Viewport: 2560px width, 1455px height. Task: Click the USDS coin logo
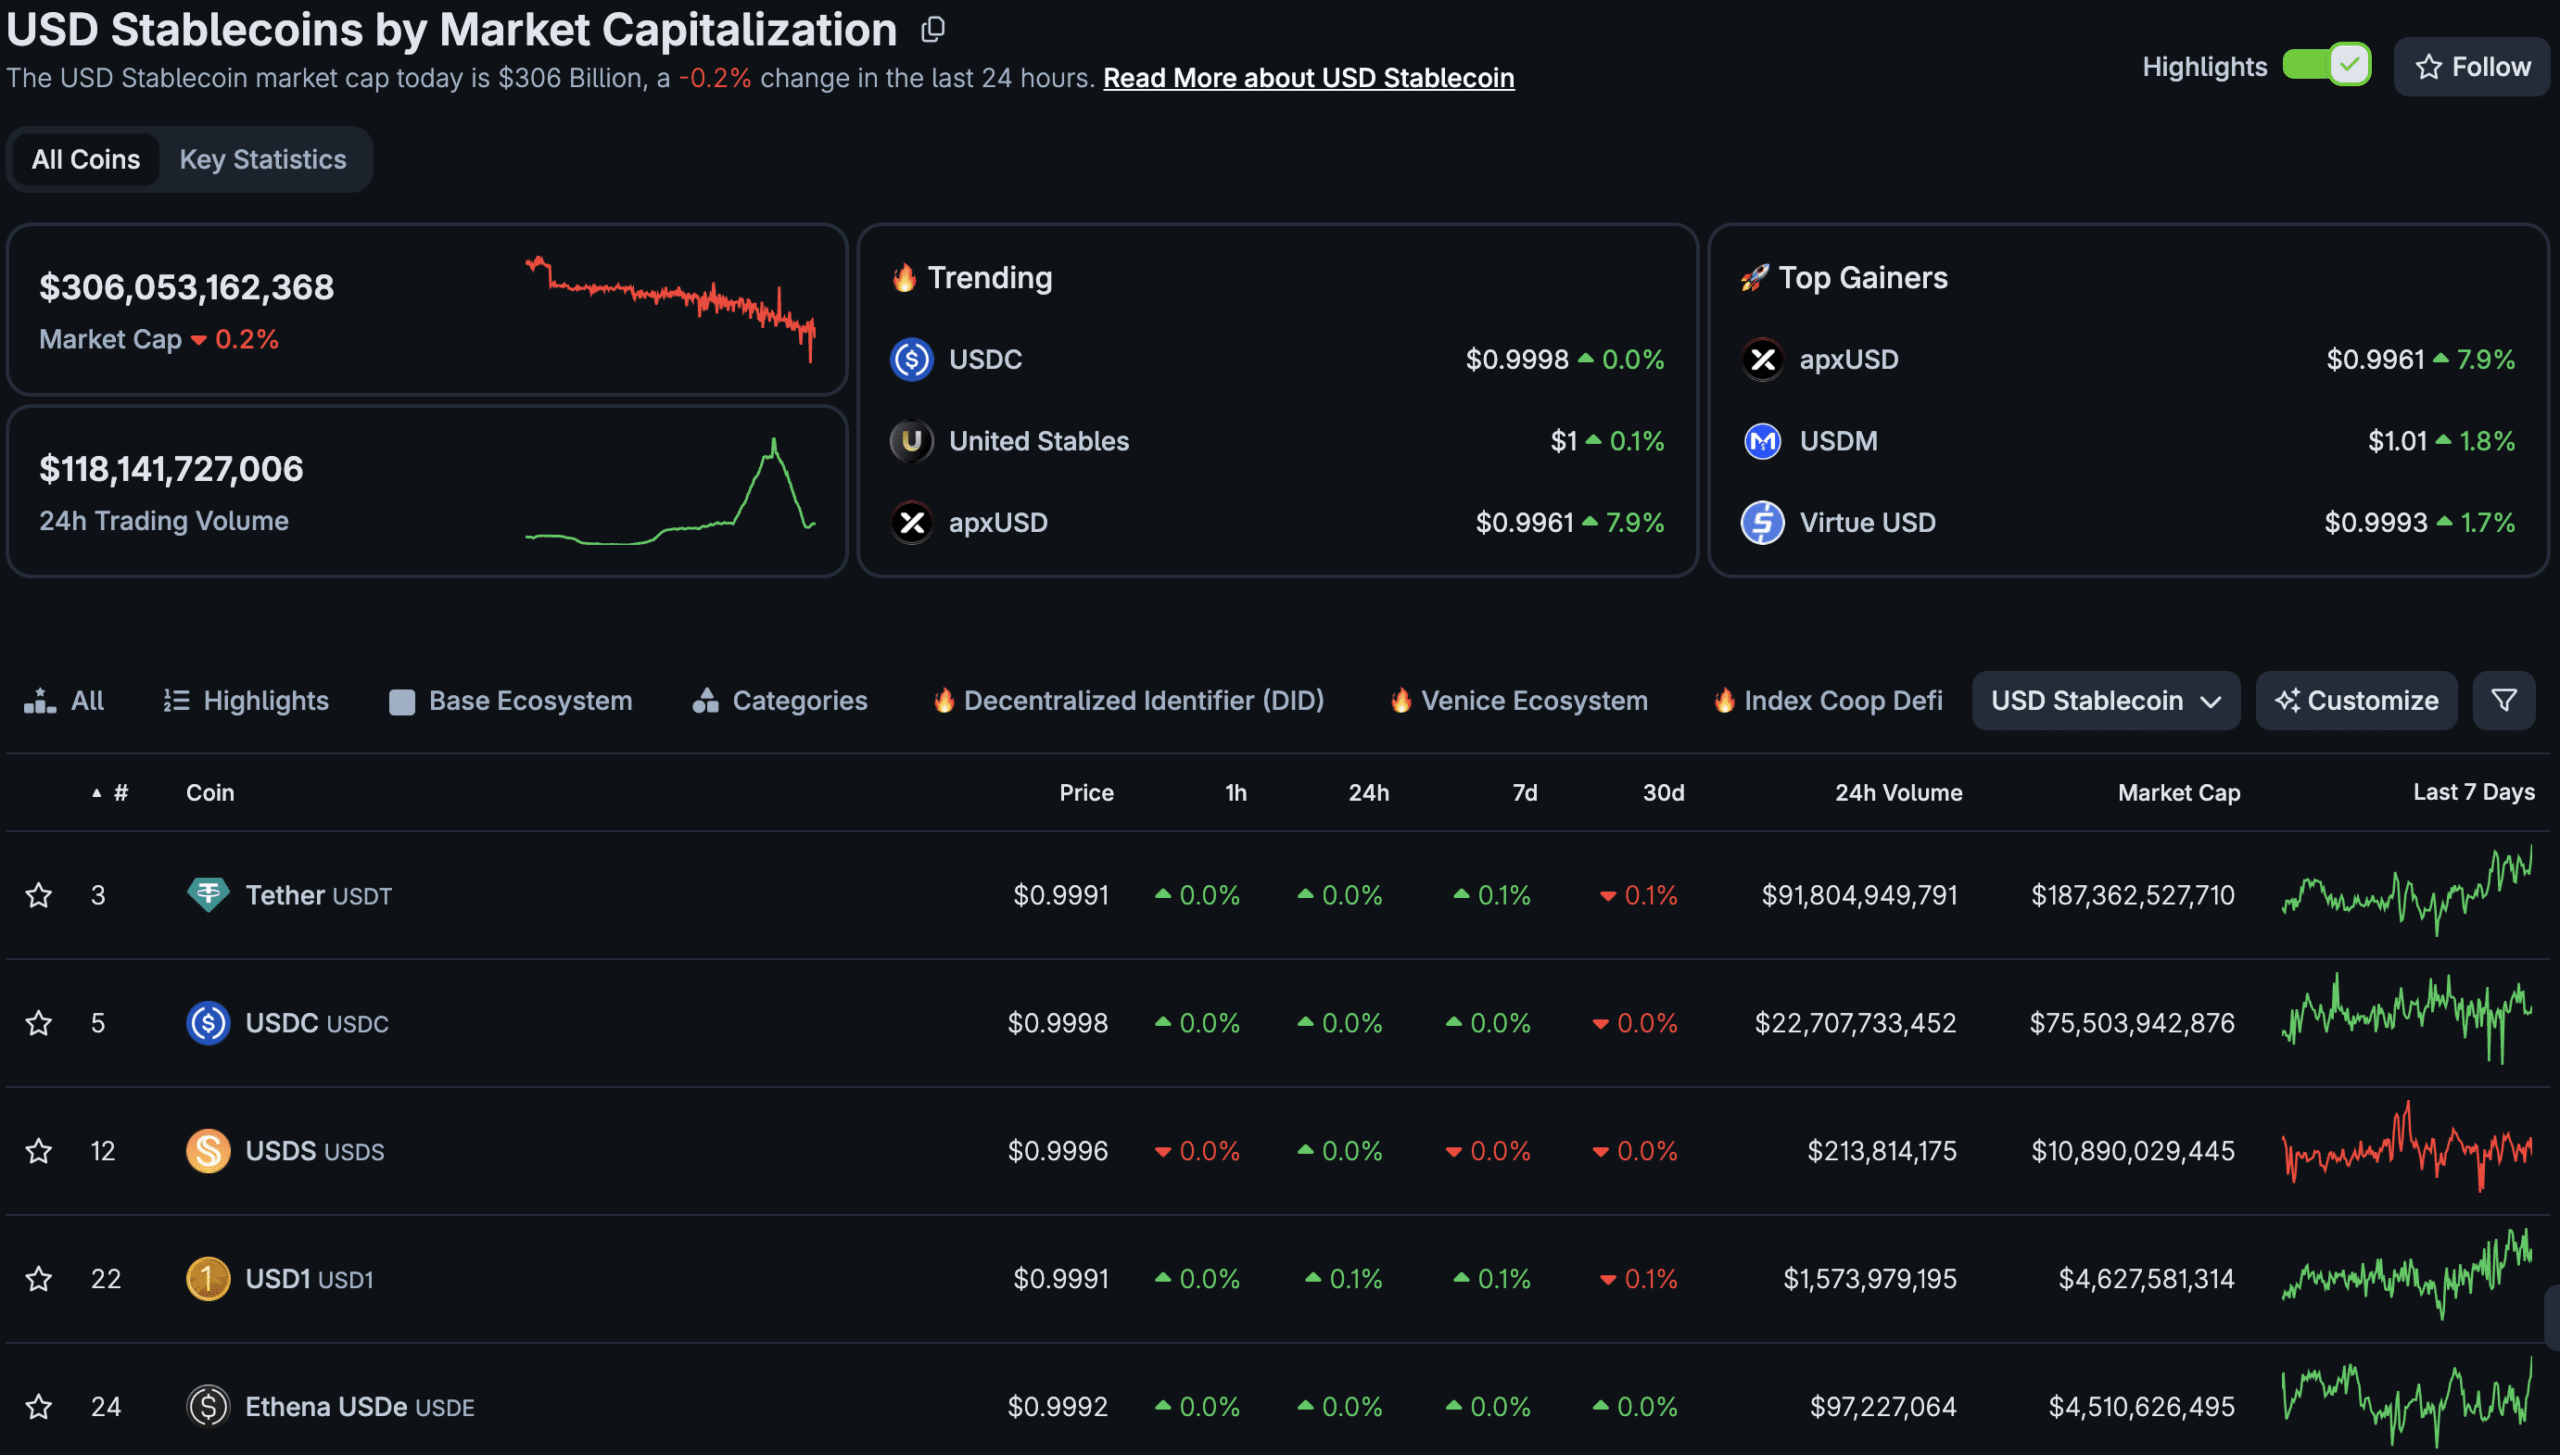pyautogui.click(x=208, y=1150)
